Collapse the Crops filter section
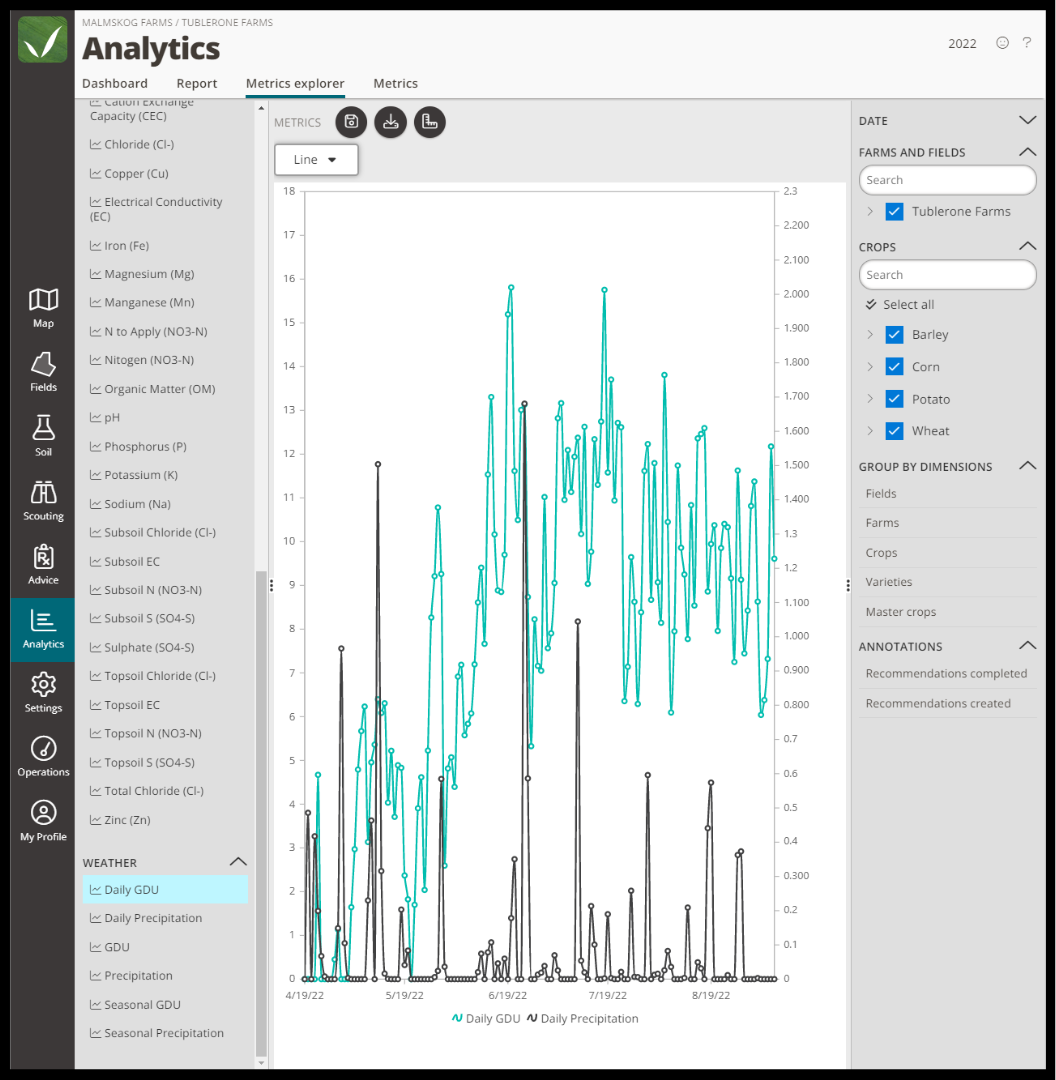This screenshot has height=1080, width=1056. [1027, 246]
